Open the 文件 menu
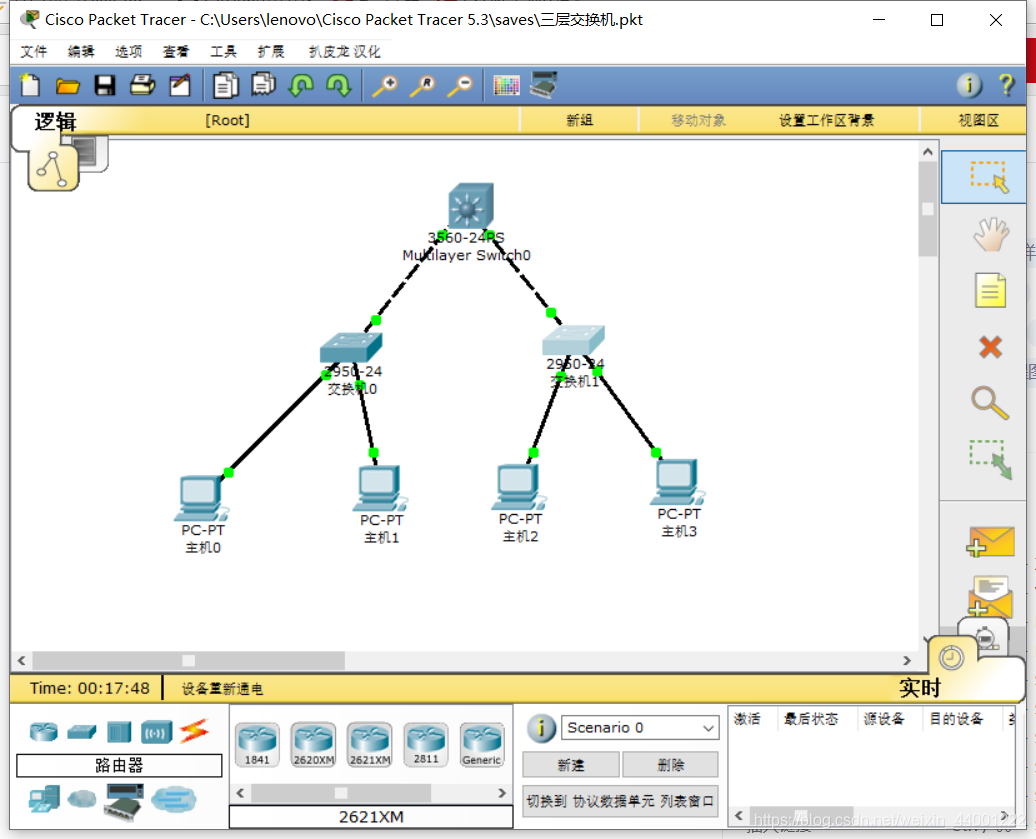The height and width of the screenshot is (839, 1036). 34,52
